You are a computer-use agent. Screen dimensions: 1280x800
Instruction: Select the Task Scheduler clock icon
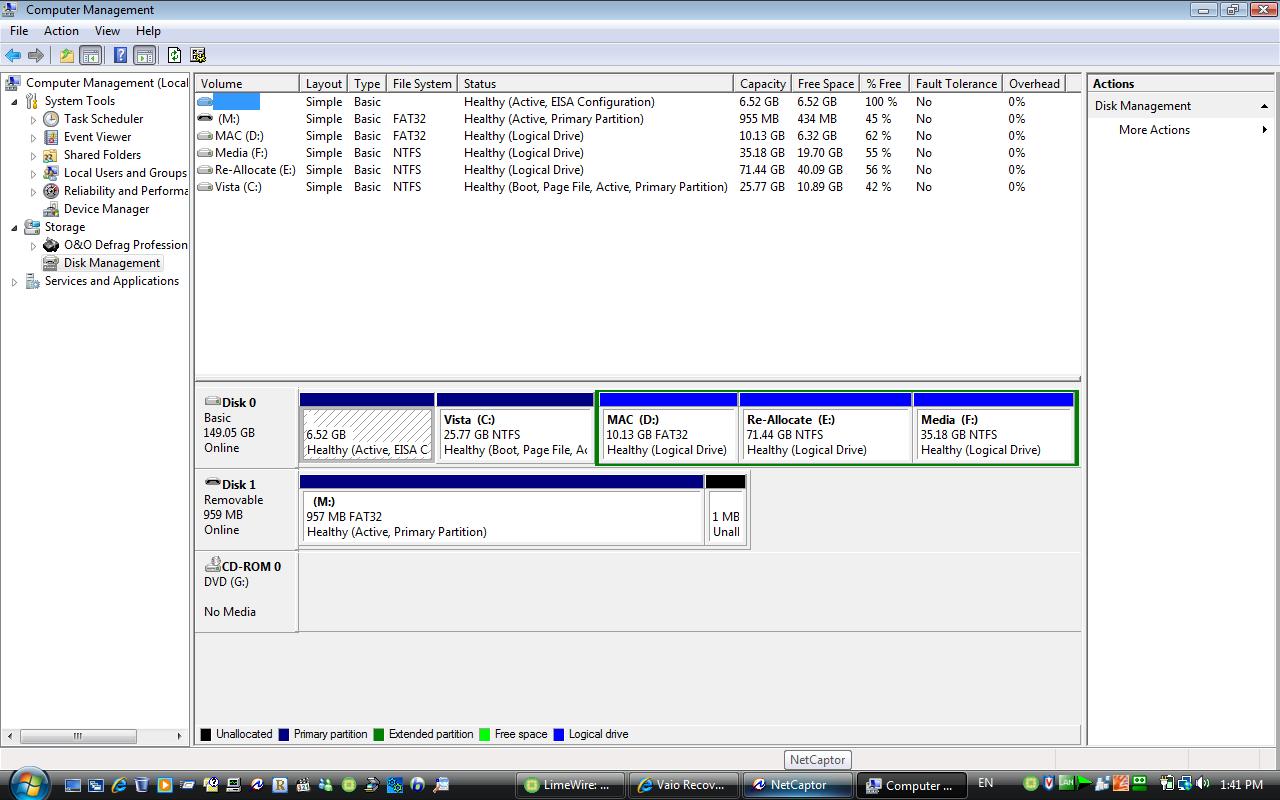(51, 119)
